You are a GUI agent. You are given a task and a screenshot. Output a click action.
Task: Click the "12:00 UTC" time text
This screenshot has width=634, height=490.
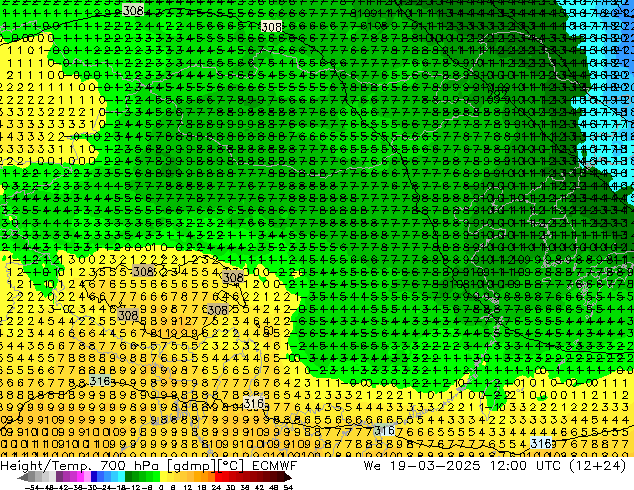(525, 465)
